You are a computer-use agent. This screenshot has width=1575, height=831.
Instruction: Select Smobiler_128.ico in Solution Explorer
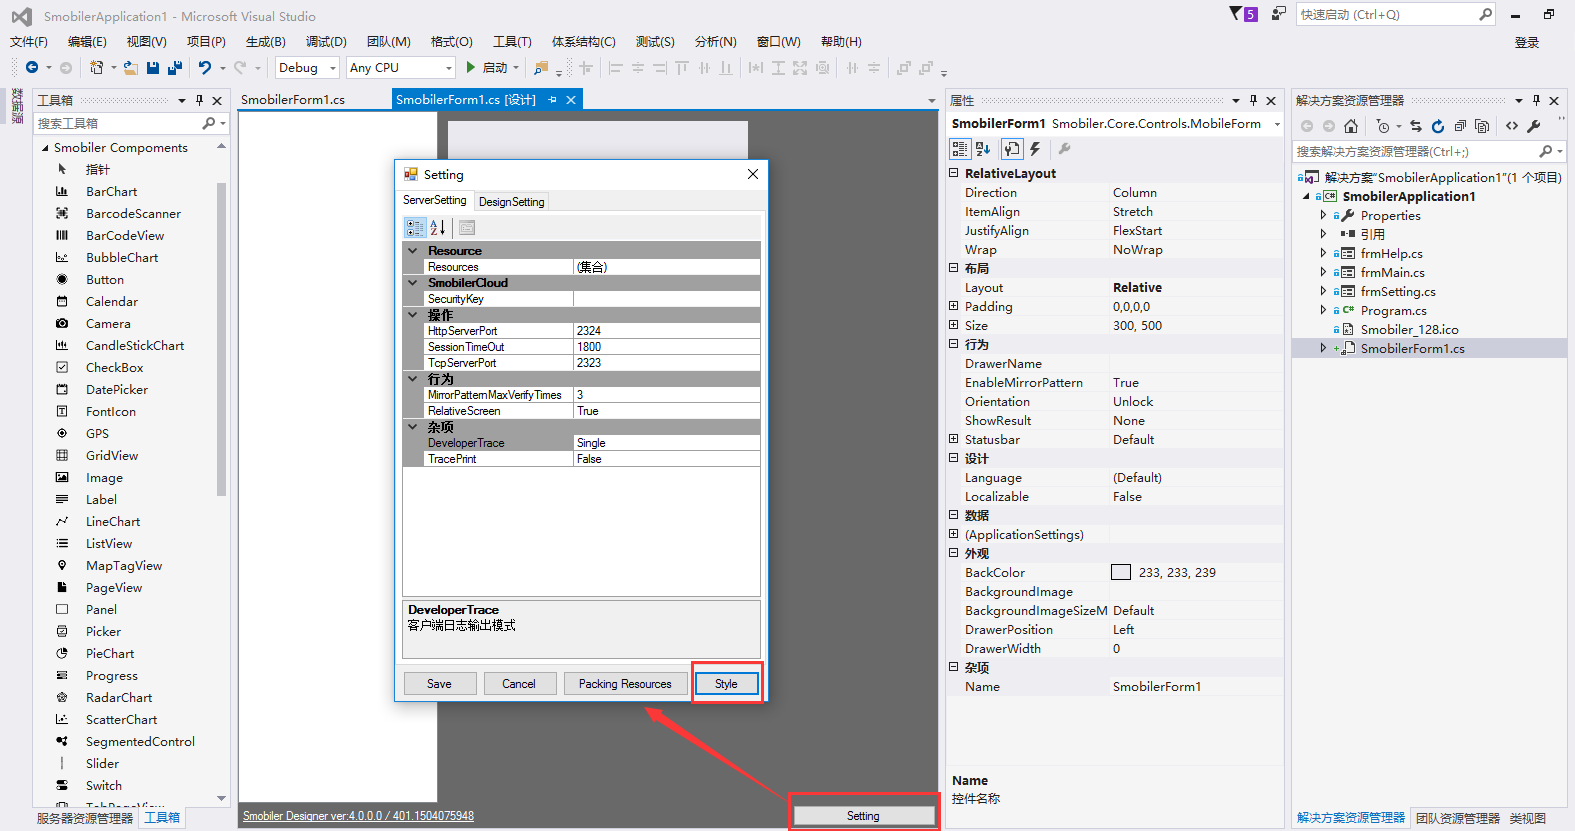tap(1409, 329)
